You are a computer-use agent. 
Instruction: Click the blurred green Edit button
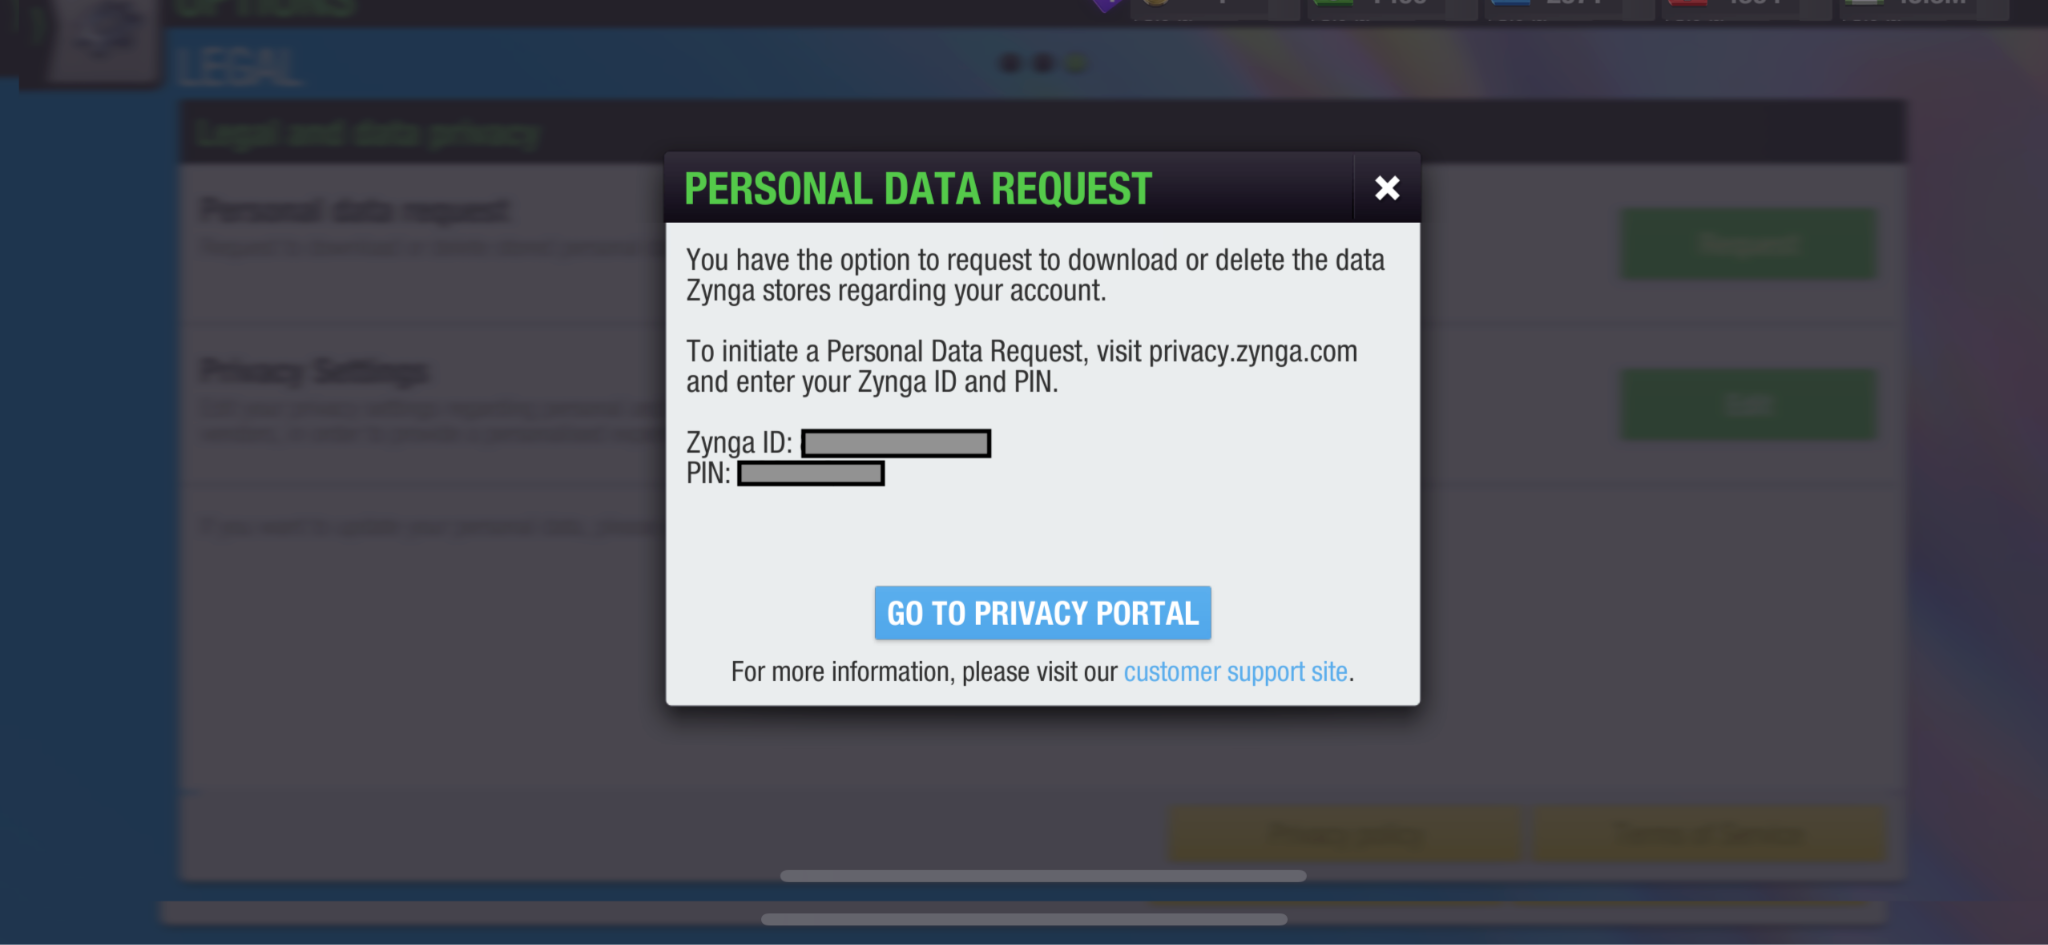pyautogui.click(x=1748, y=404)
